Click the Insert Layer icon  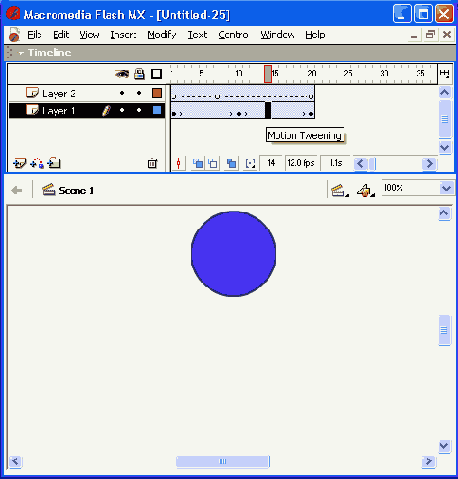tap(19, 163)
